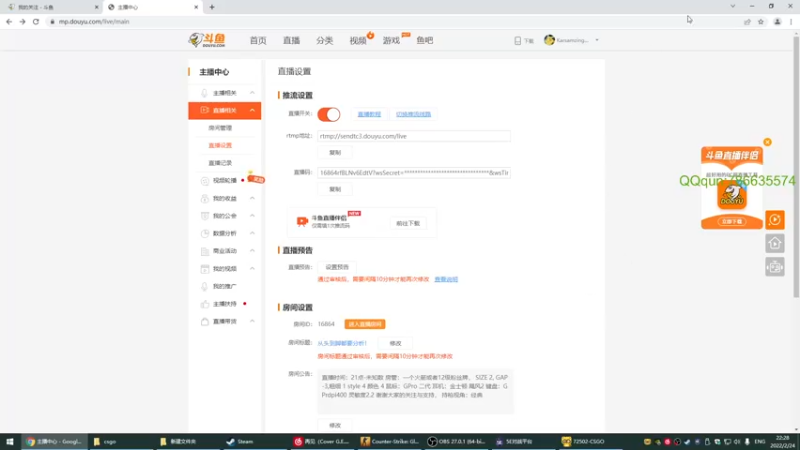Click the download phone icon in header
Screen dimensions: 800x450
[517, 40]
